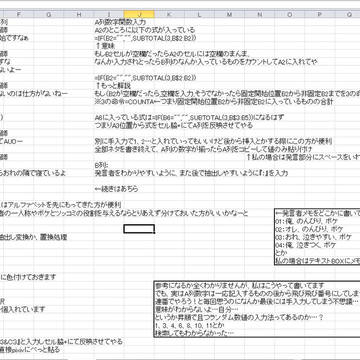Click cell 'A2のところに以下の式が入っている'
The width and height of the screenshot is (360, 360).
pos(144,30)
